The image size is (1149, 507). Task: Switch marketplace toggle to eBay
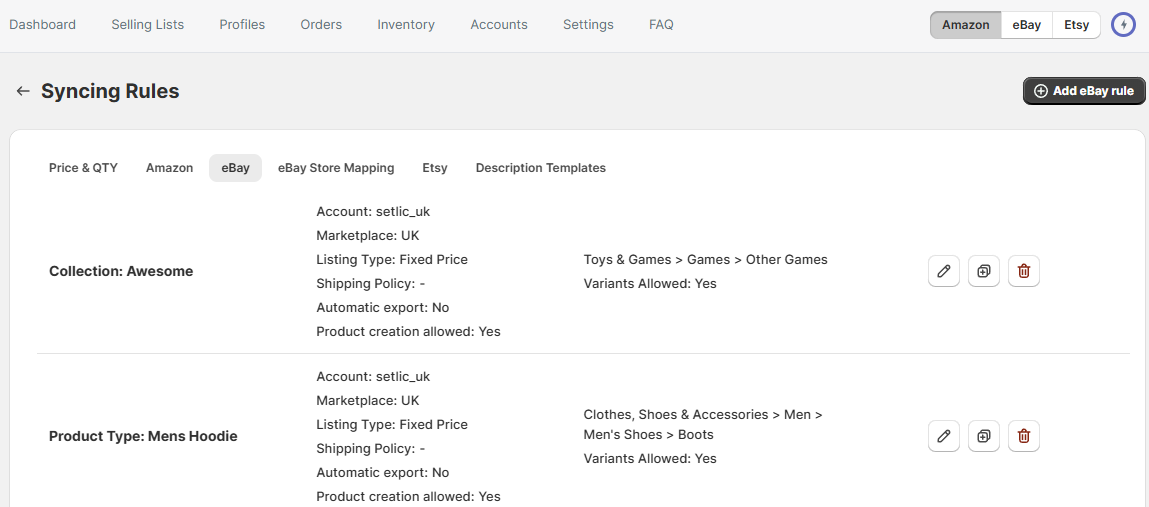pos(1026,25)
